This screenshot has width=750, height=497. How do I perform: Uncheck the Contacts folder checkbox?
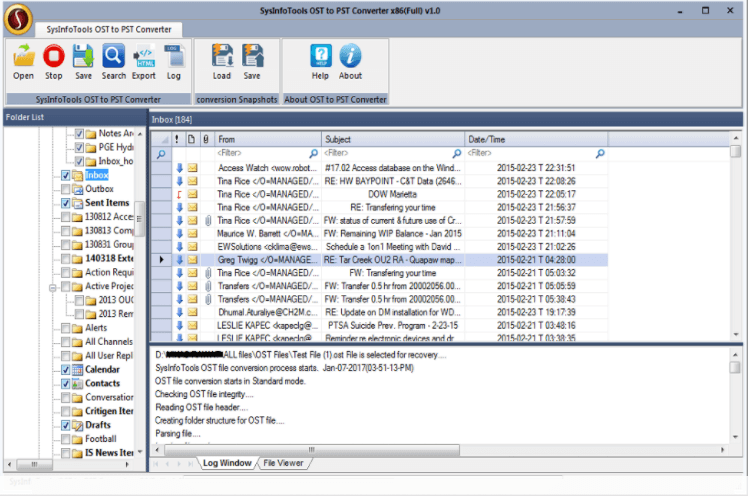(66, 384)
